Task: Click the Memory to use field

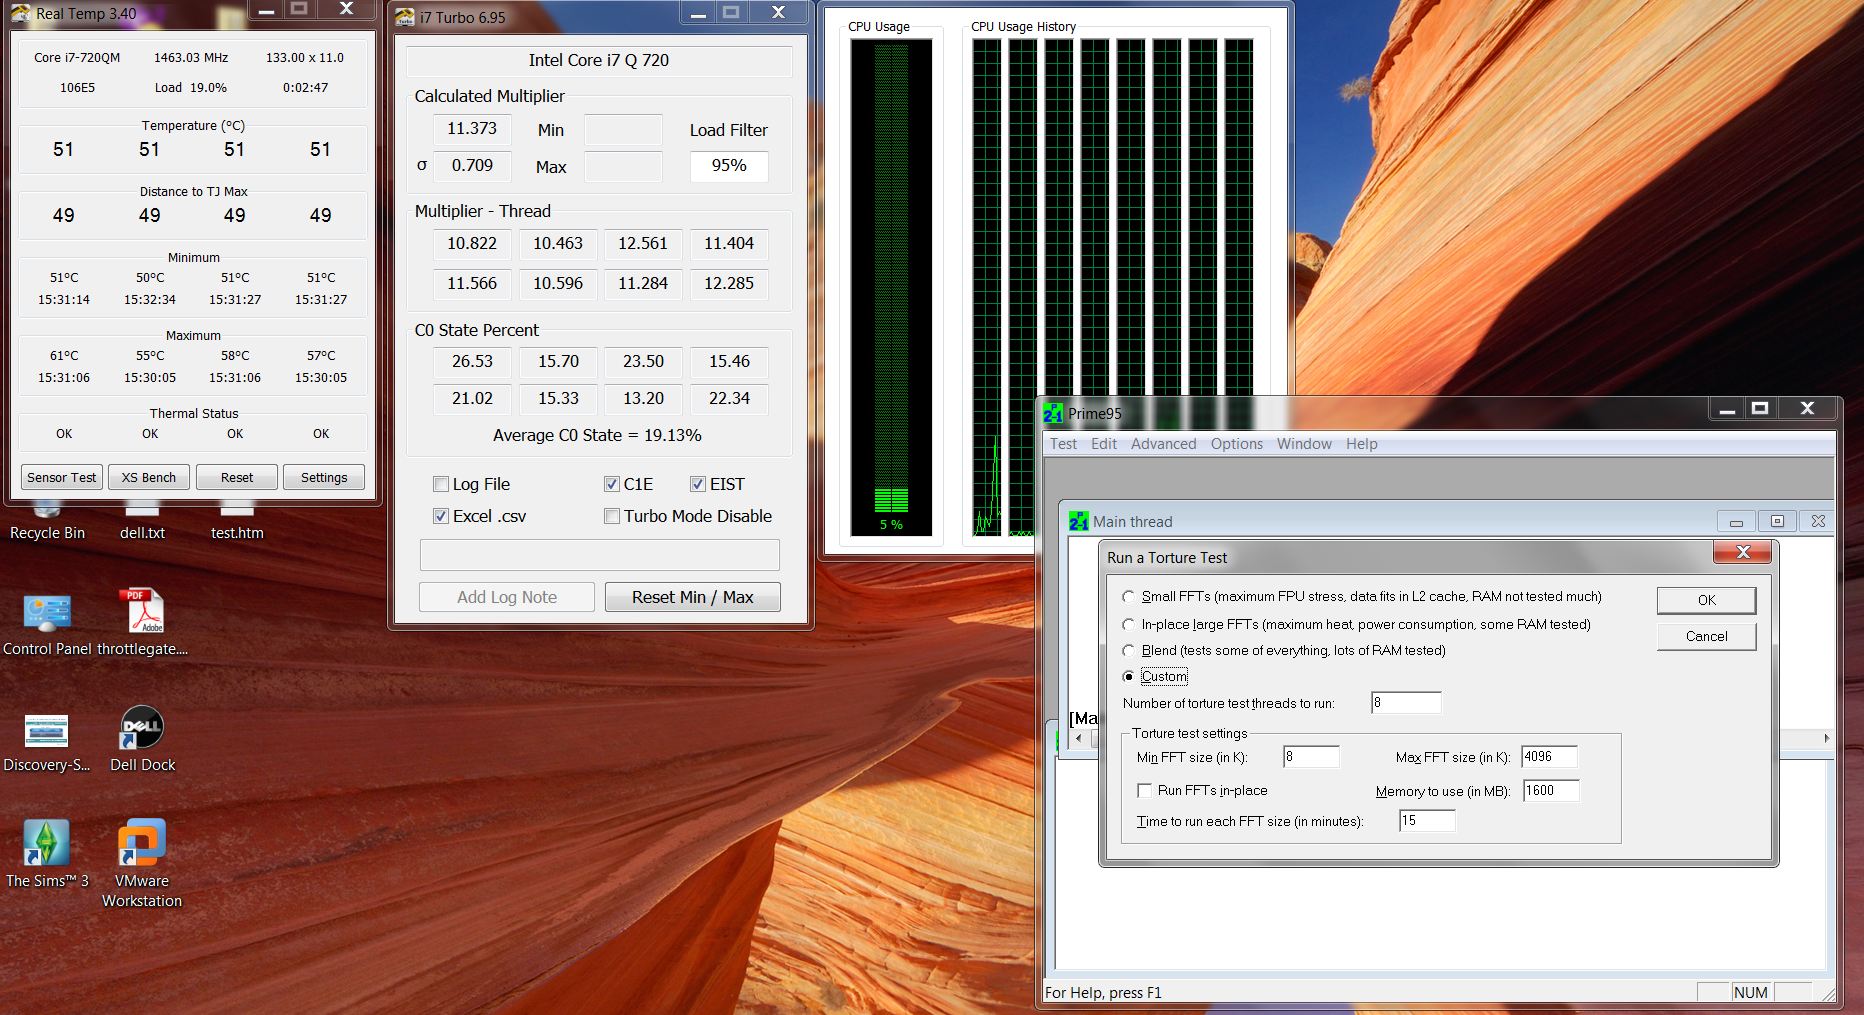Action: tap(1551, 791)
